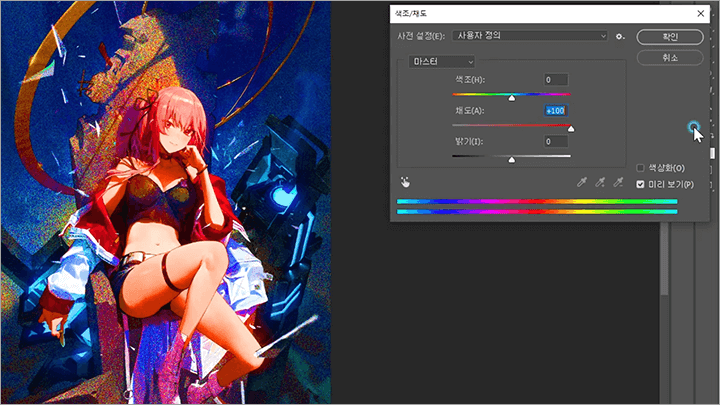Click the 채도(A) saturation value field
The width and height of the screenshot is (720, 405).
[556, 111]
